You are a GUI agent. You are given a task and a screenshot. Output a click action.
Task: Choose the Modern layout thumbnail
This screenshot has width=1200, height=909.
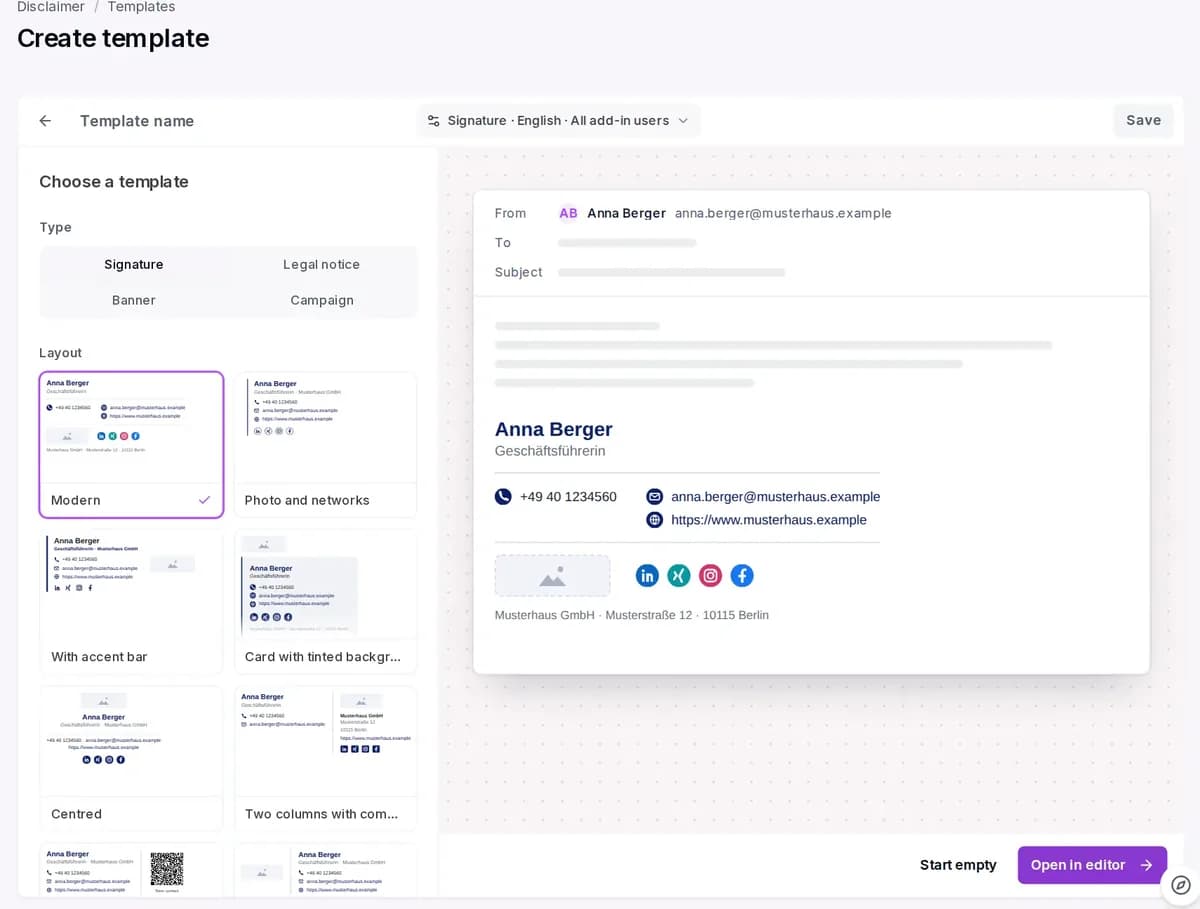coord(131,445)
